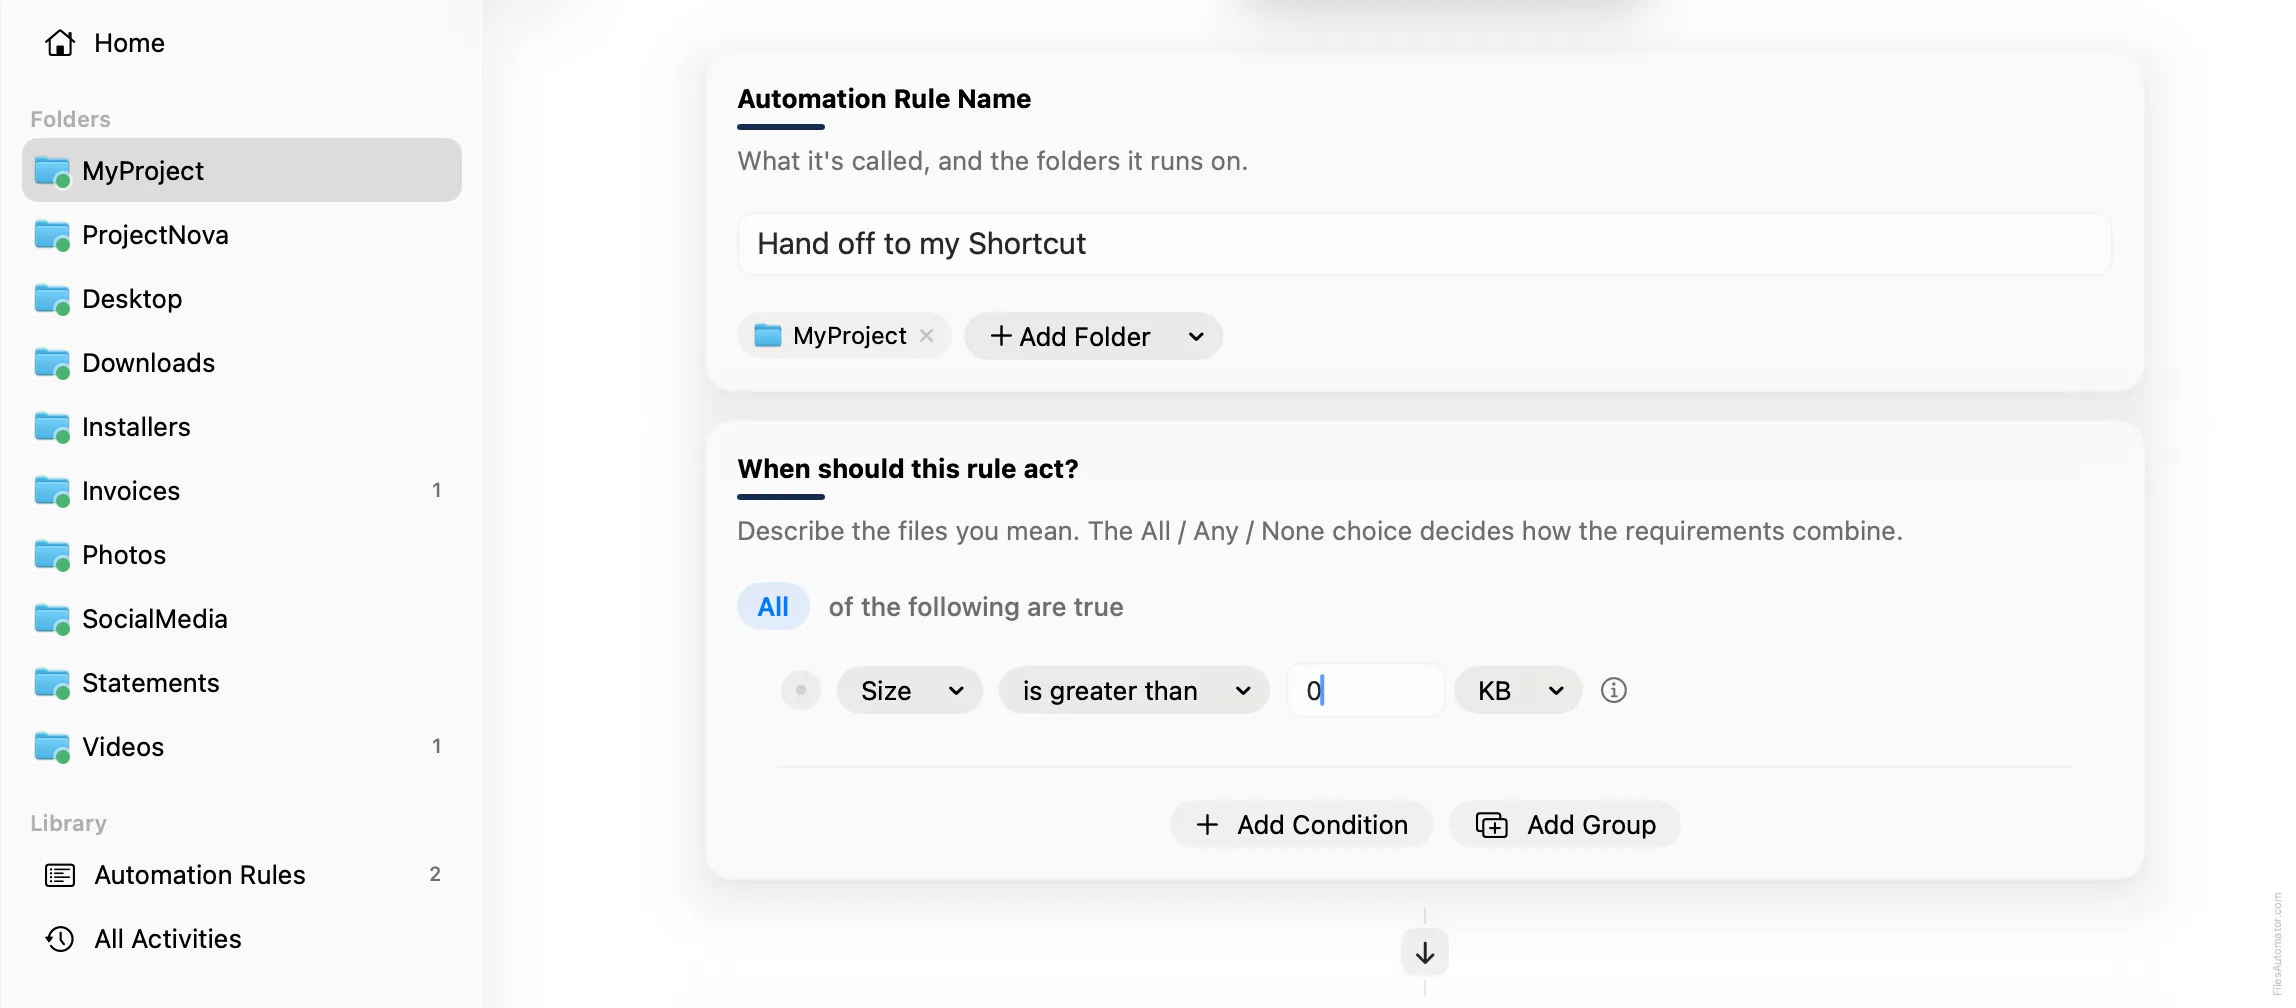The width and height of the screenshot is (2296, 1008).
Task: Focus the size value input field
Action: (1366, 690)
